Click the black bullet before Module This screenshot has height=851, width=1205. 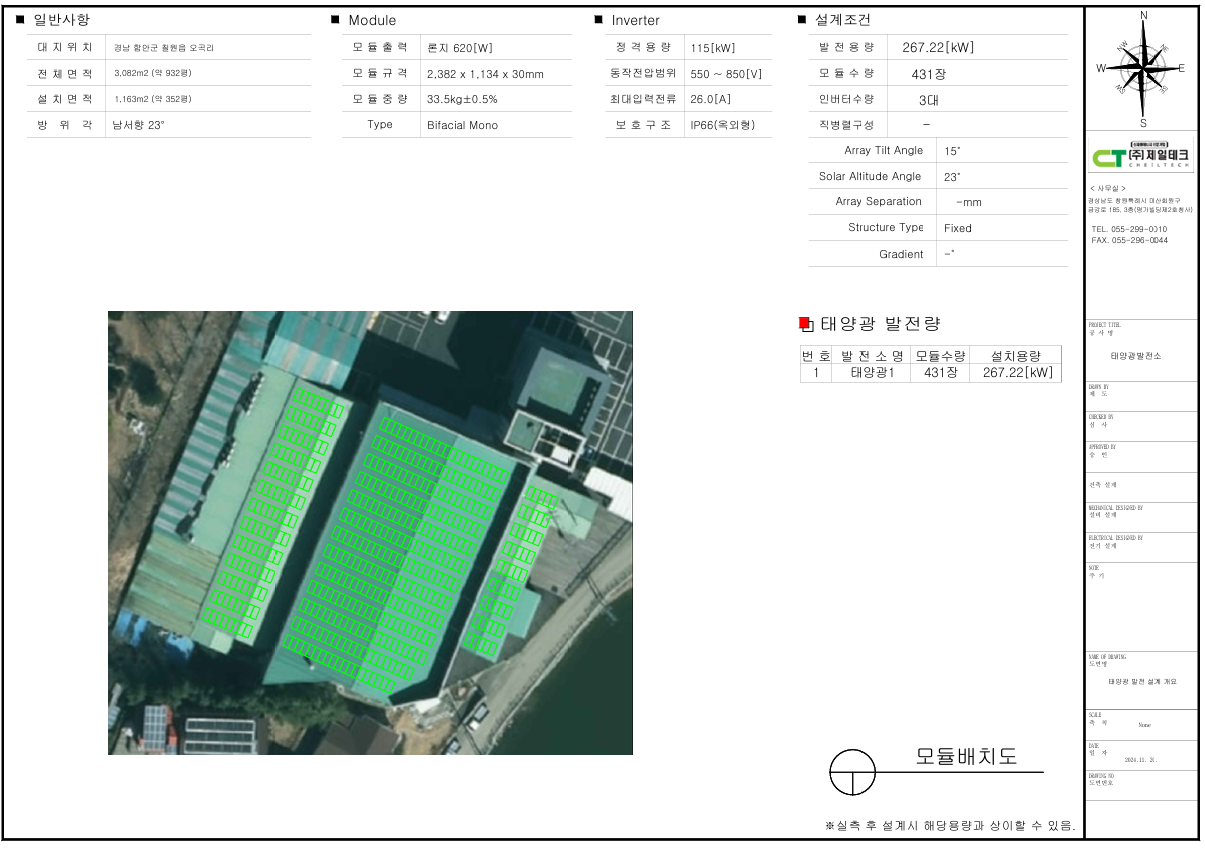click(335, 20)
